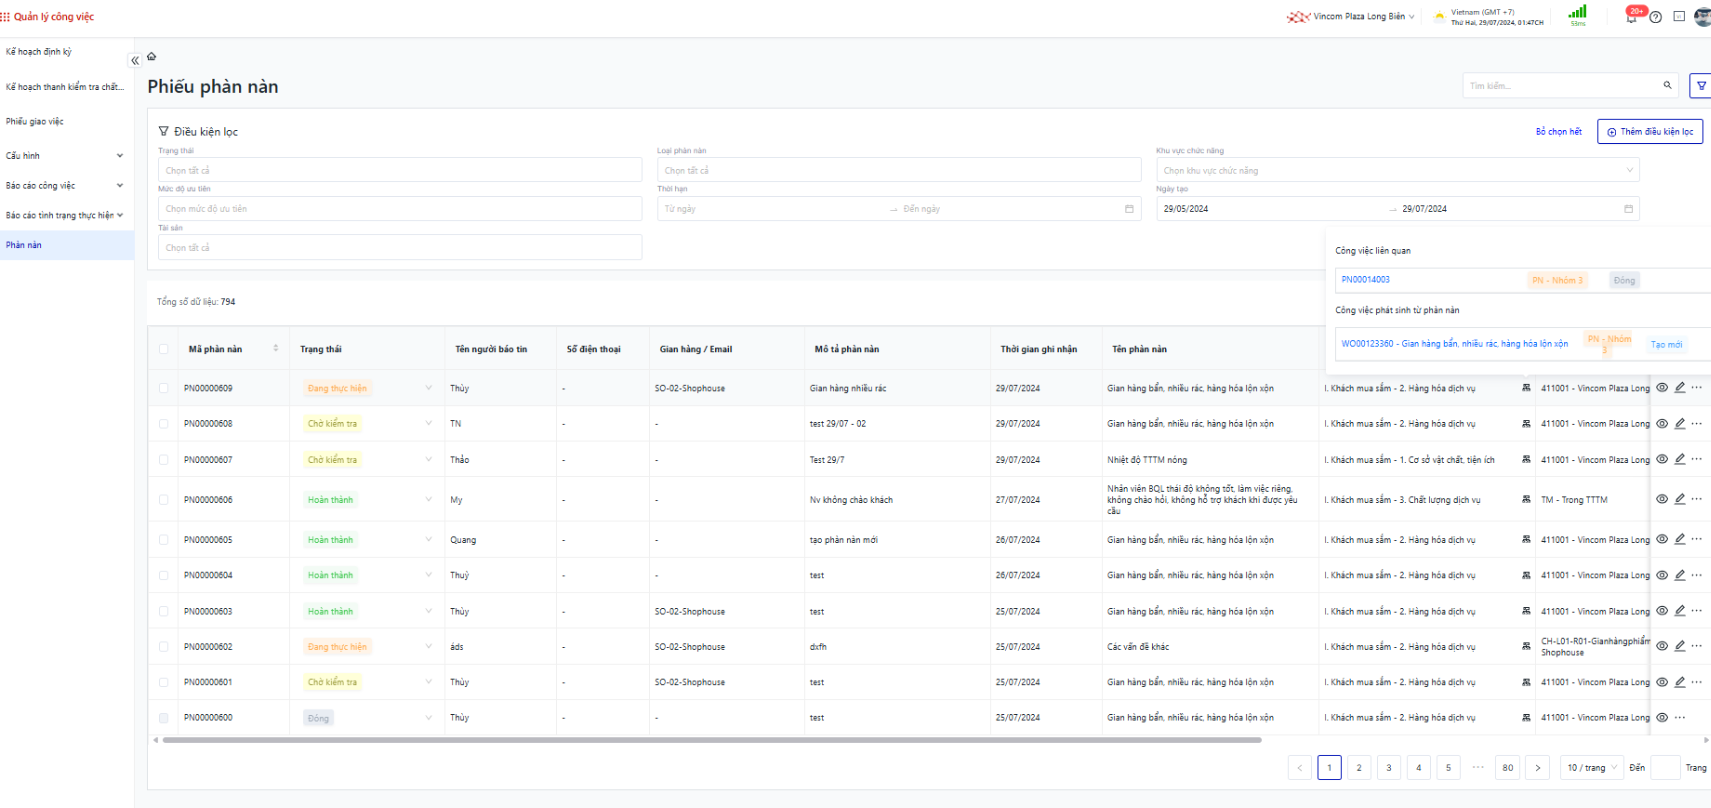Viewport: 1711px width, 808px height.
Task: Click the Bỏ chọn hết link
Action: point(1558,132)
